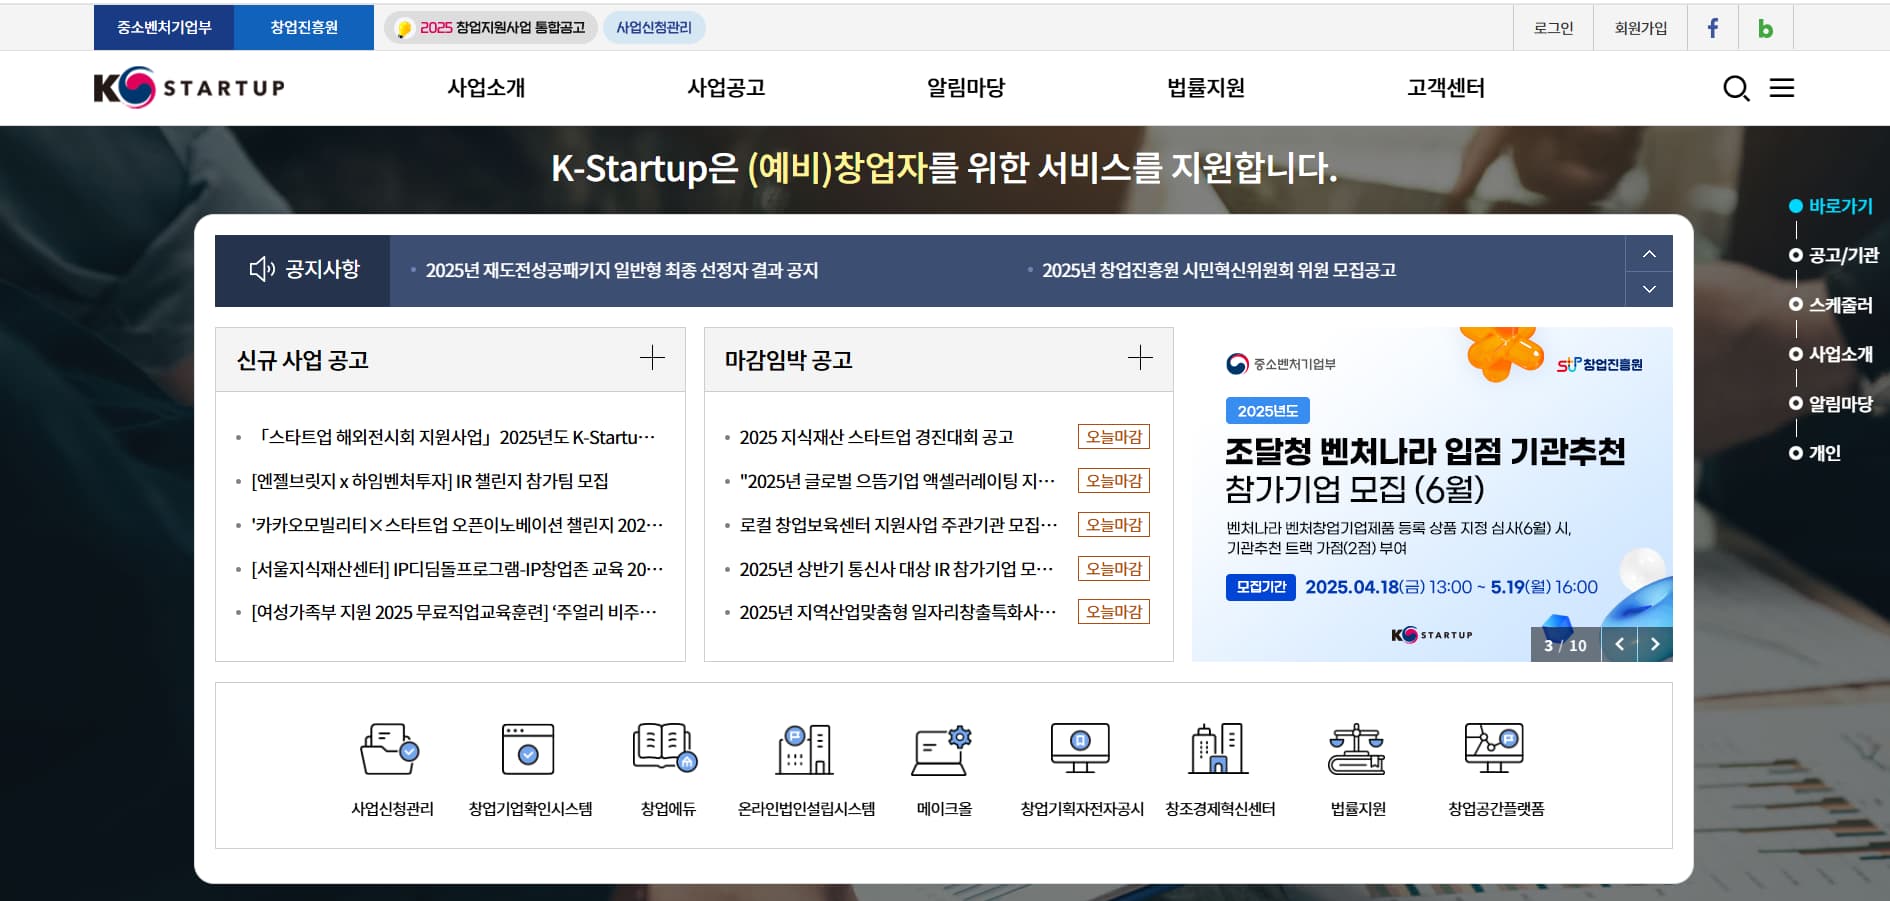Switch to the 중소벤처기업부 tab
Viewport: 1890px width, 901px height.
(162, 27)
